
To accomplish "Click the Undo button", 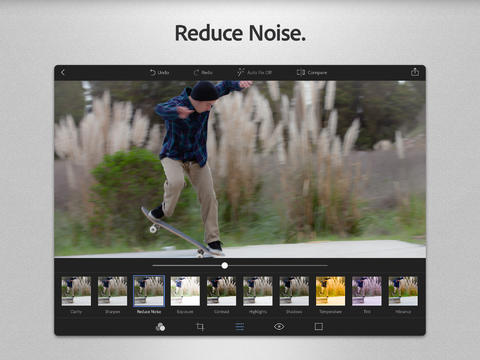I will pyautogui.click(x=159, y=72).
